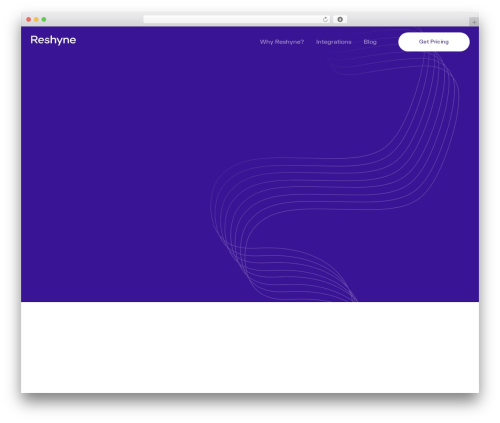Screen dimensions: 500x423
Task: Click the white section below the hero
Action: pos(250,347)
